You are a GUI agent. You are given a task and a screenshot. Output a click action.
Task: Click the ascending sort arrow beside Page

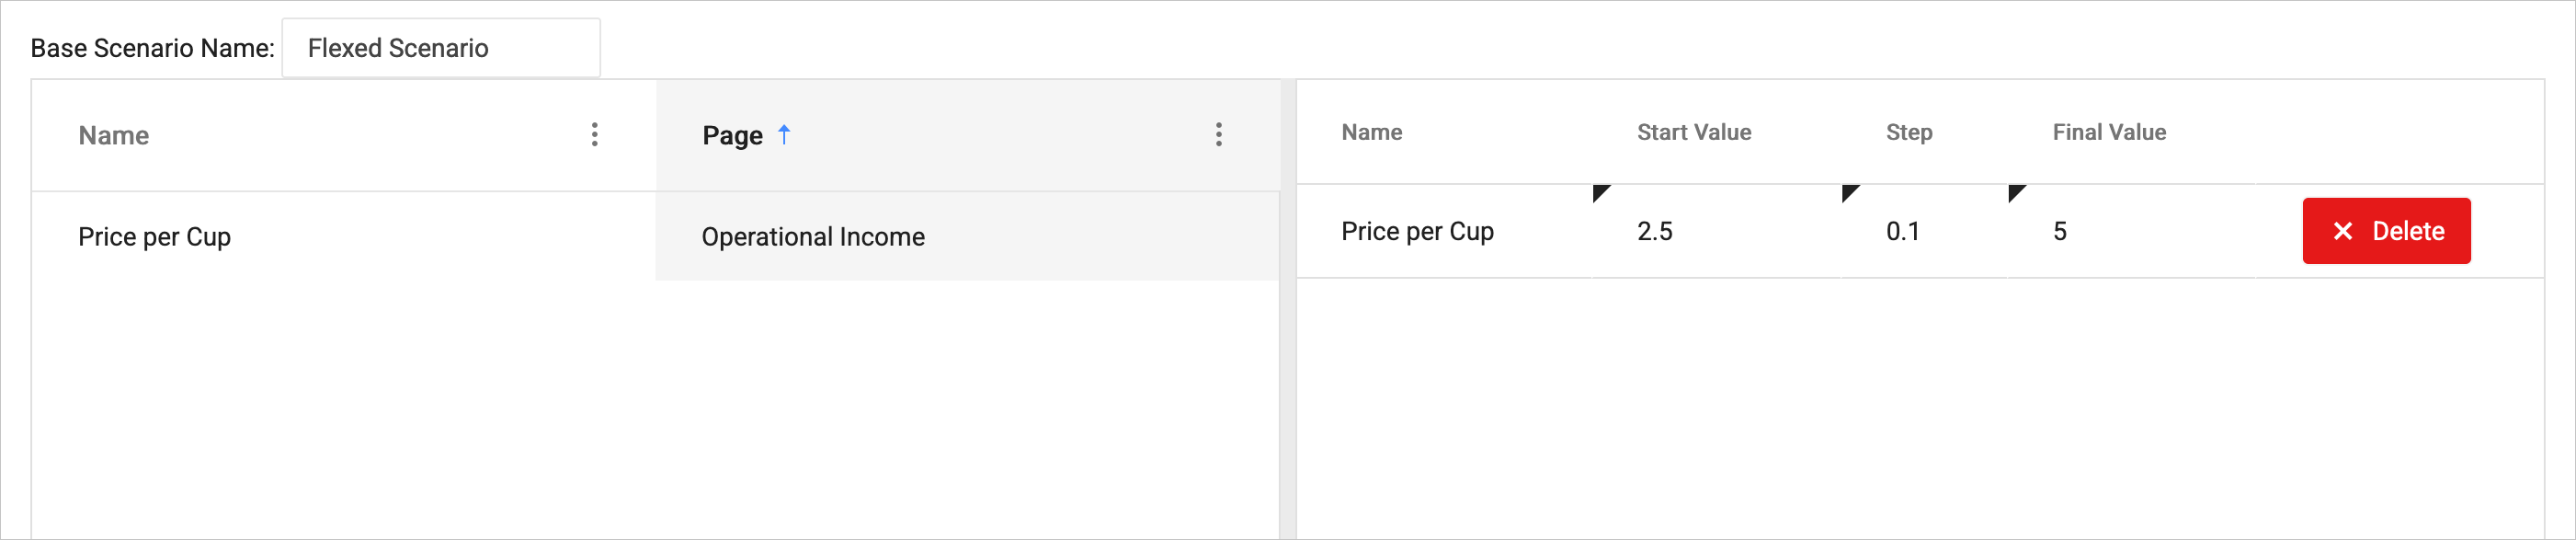784,134
